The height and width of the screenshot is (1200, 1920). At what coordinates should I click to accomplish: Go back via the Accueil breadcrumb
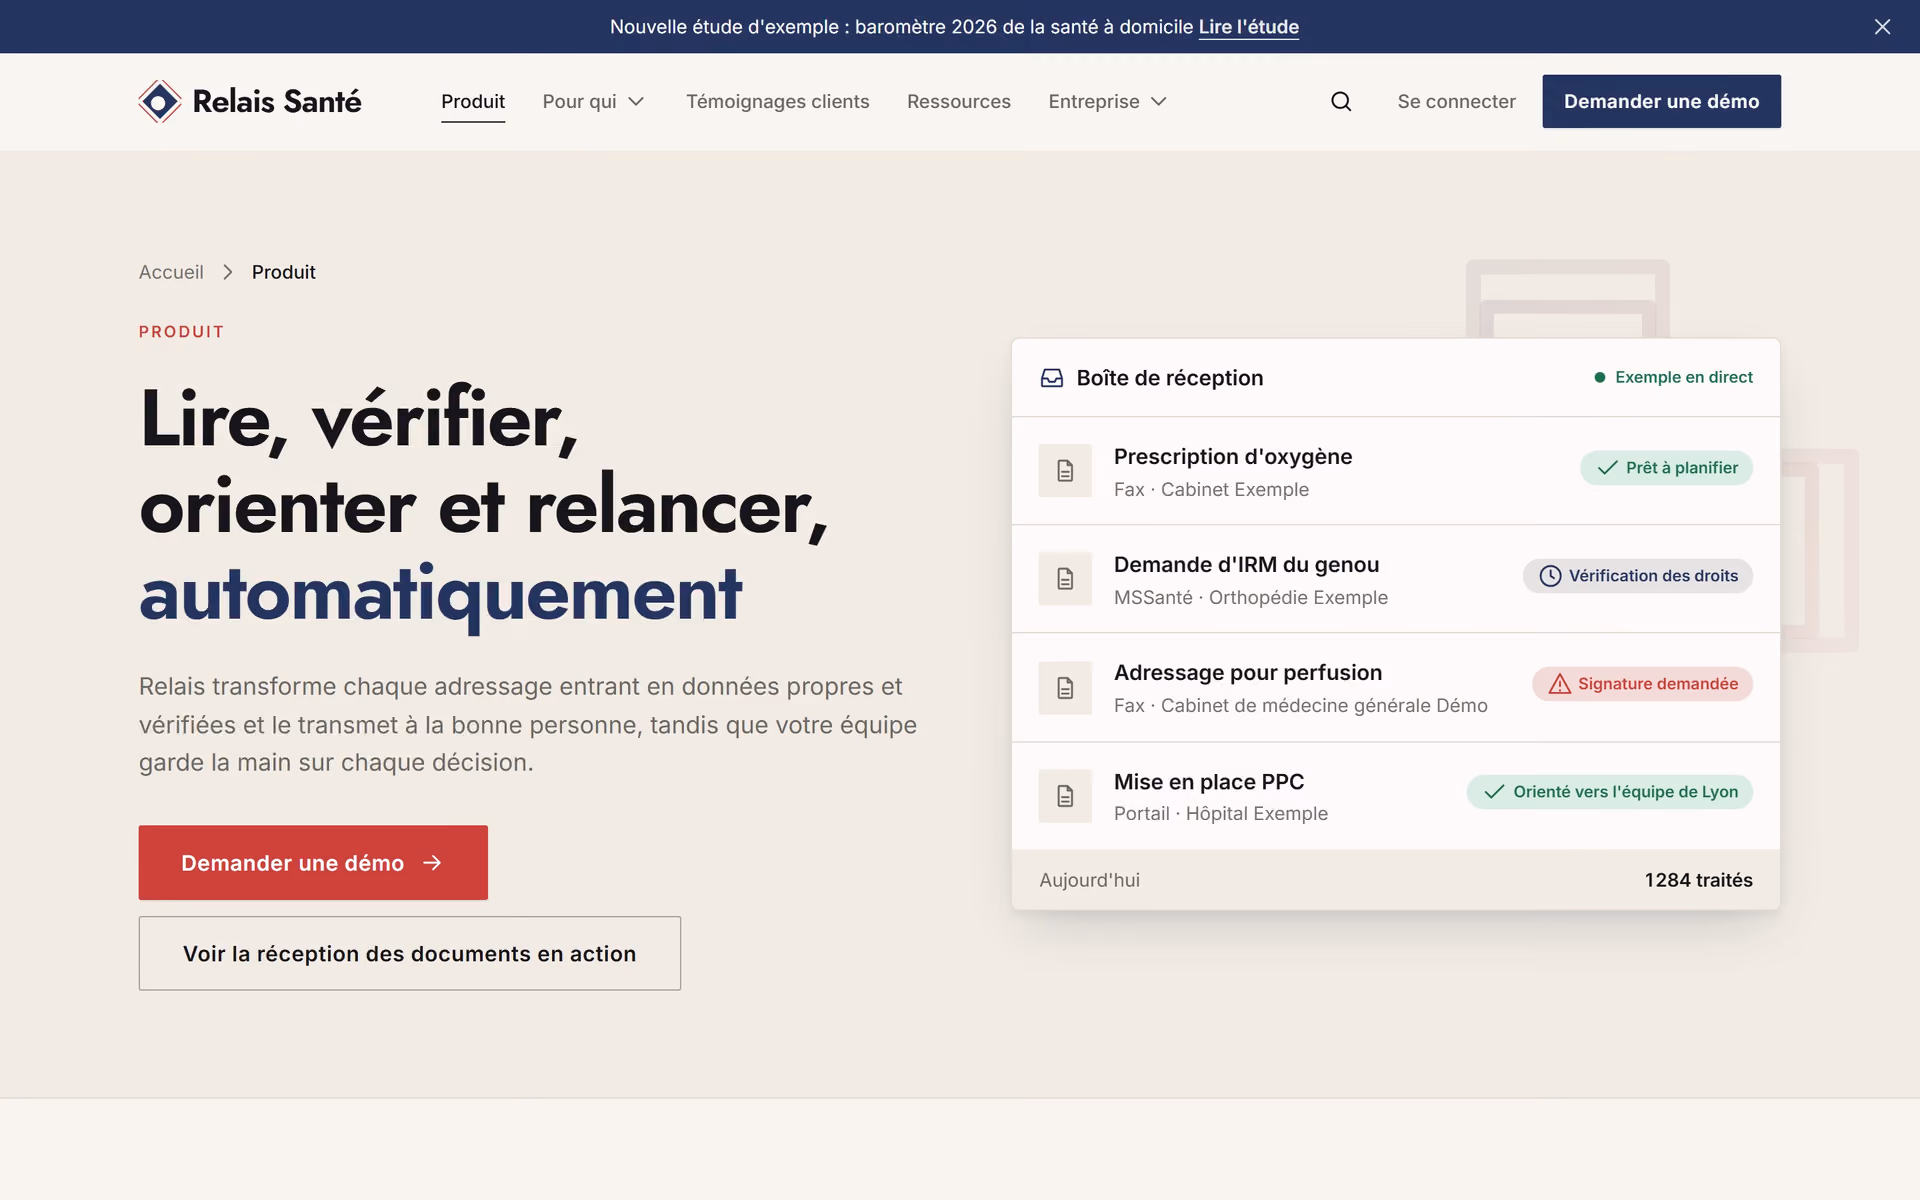point(171,272)
